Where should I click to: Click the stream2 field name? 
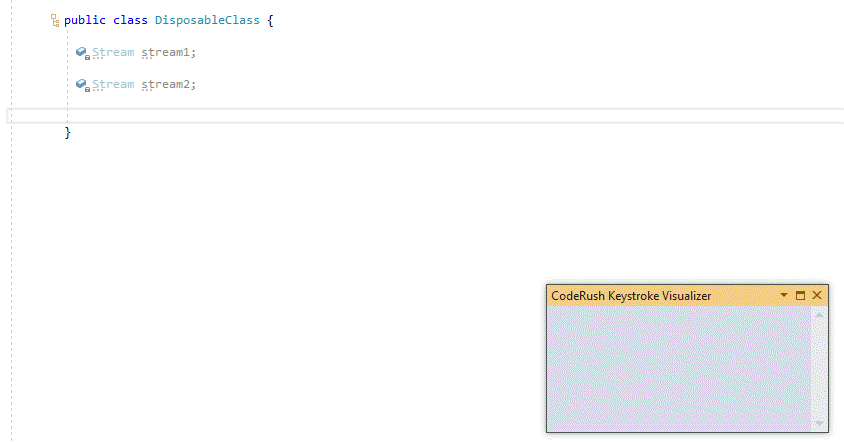coord(166,85)
